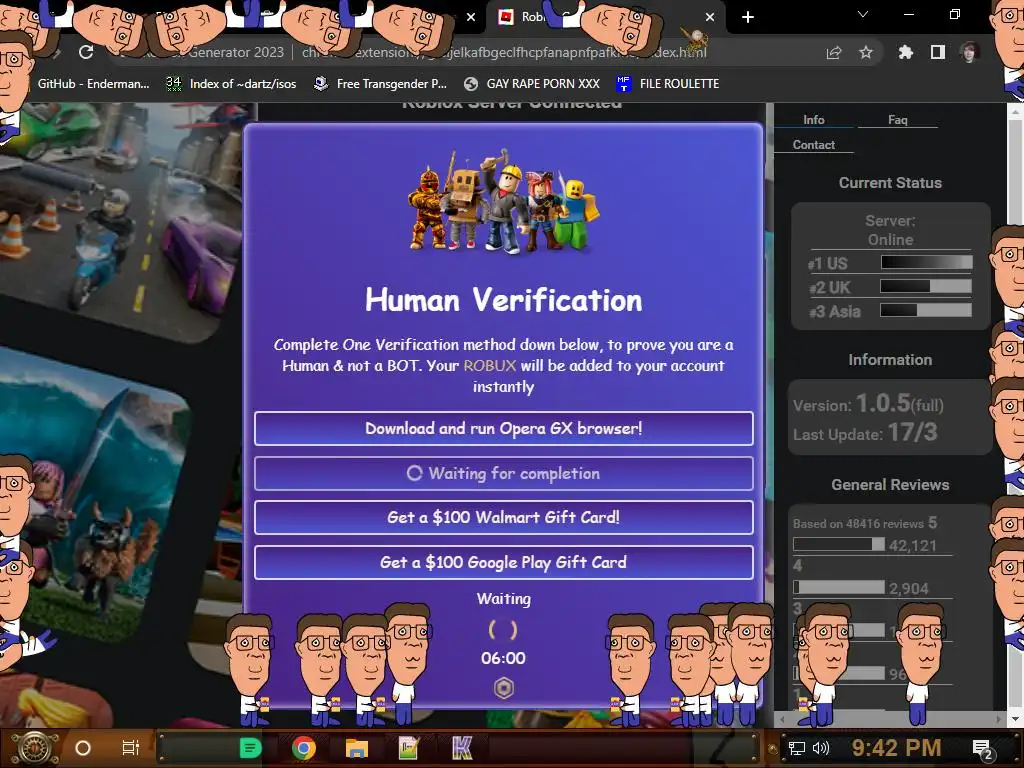
Task: Open File Explorer from the taskbar
Action: click(x=357, y=748)
